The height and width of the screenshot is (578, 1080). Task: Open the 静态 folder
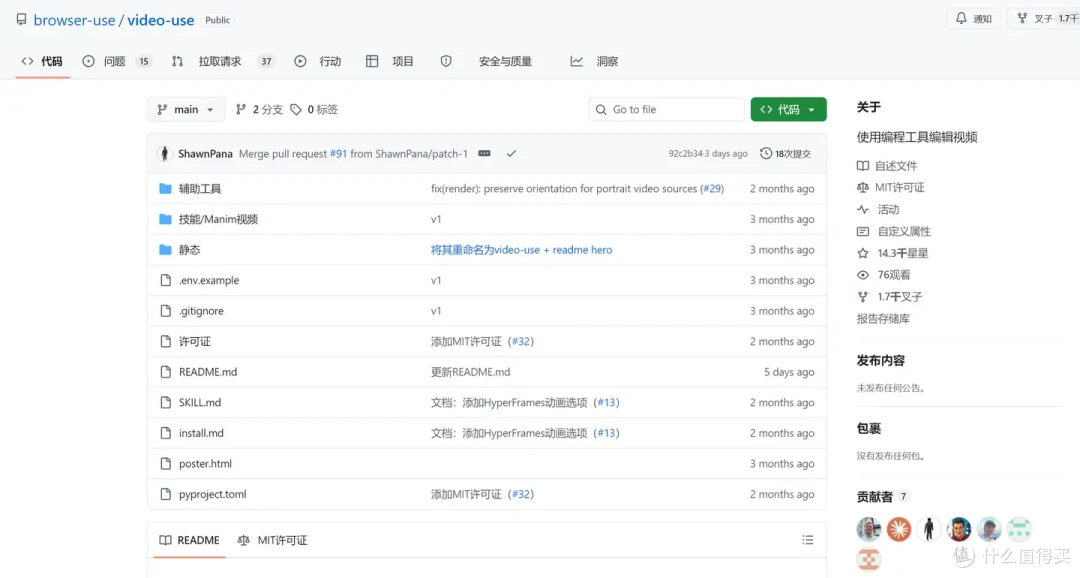click(189, 250)
